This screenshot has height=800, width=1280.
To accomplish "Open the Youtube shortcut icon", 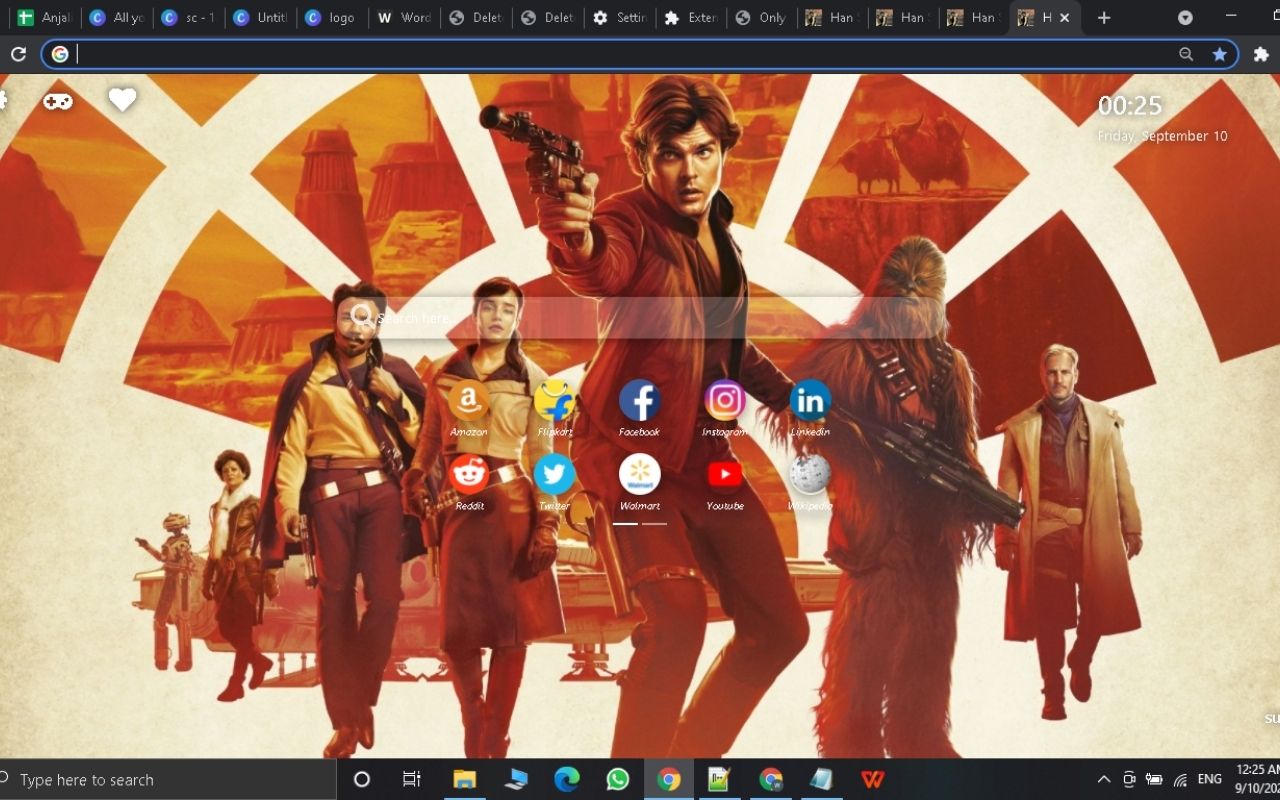I will [725, 474].
